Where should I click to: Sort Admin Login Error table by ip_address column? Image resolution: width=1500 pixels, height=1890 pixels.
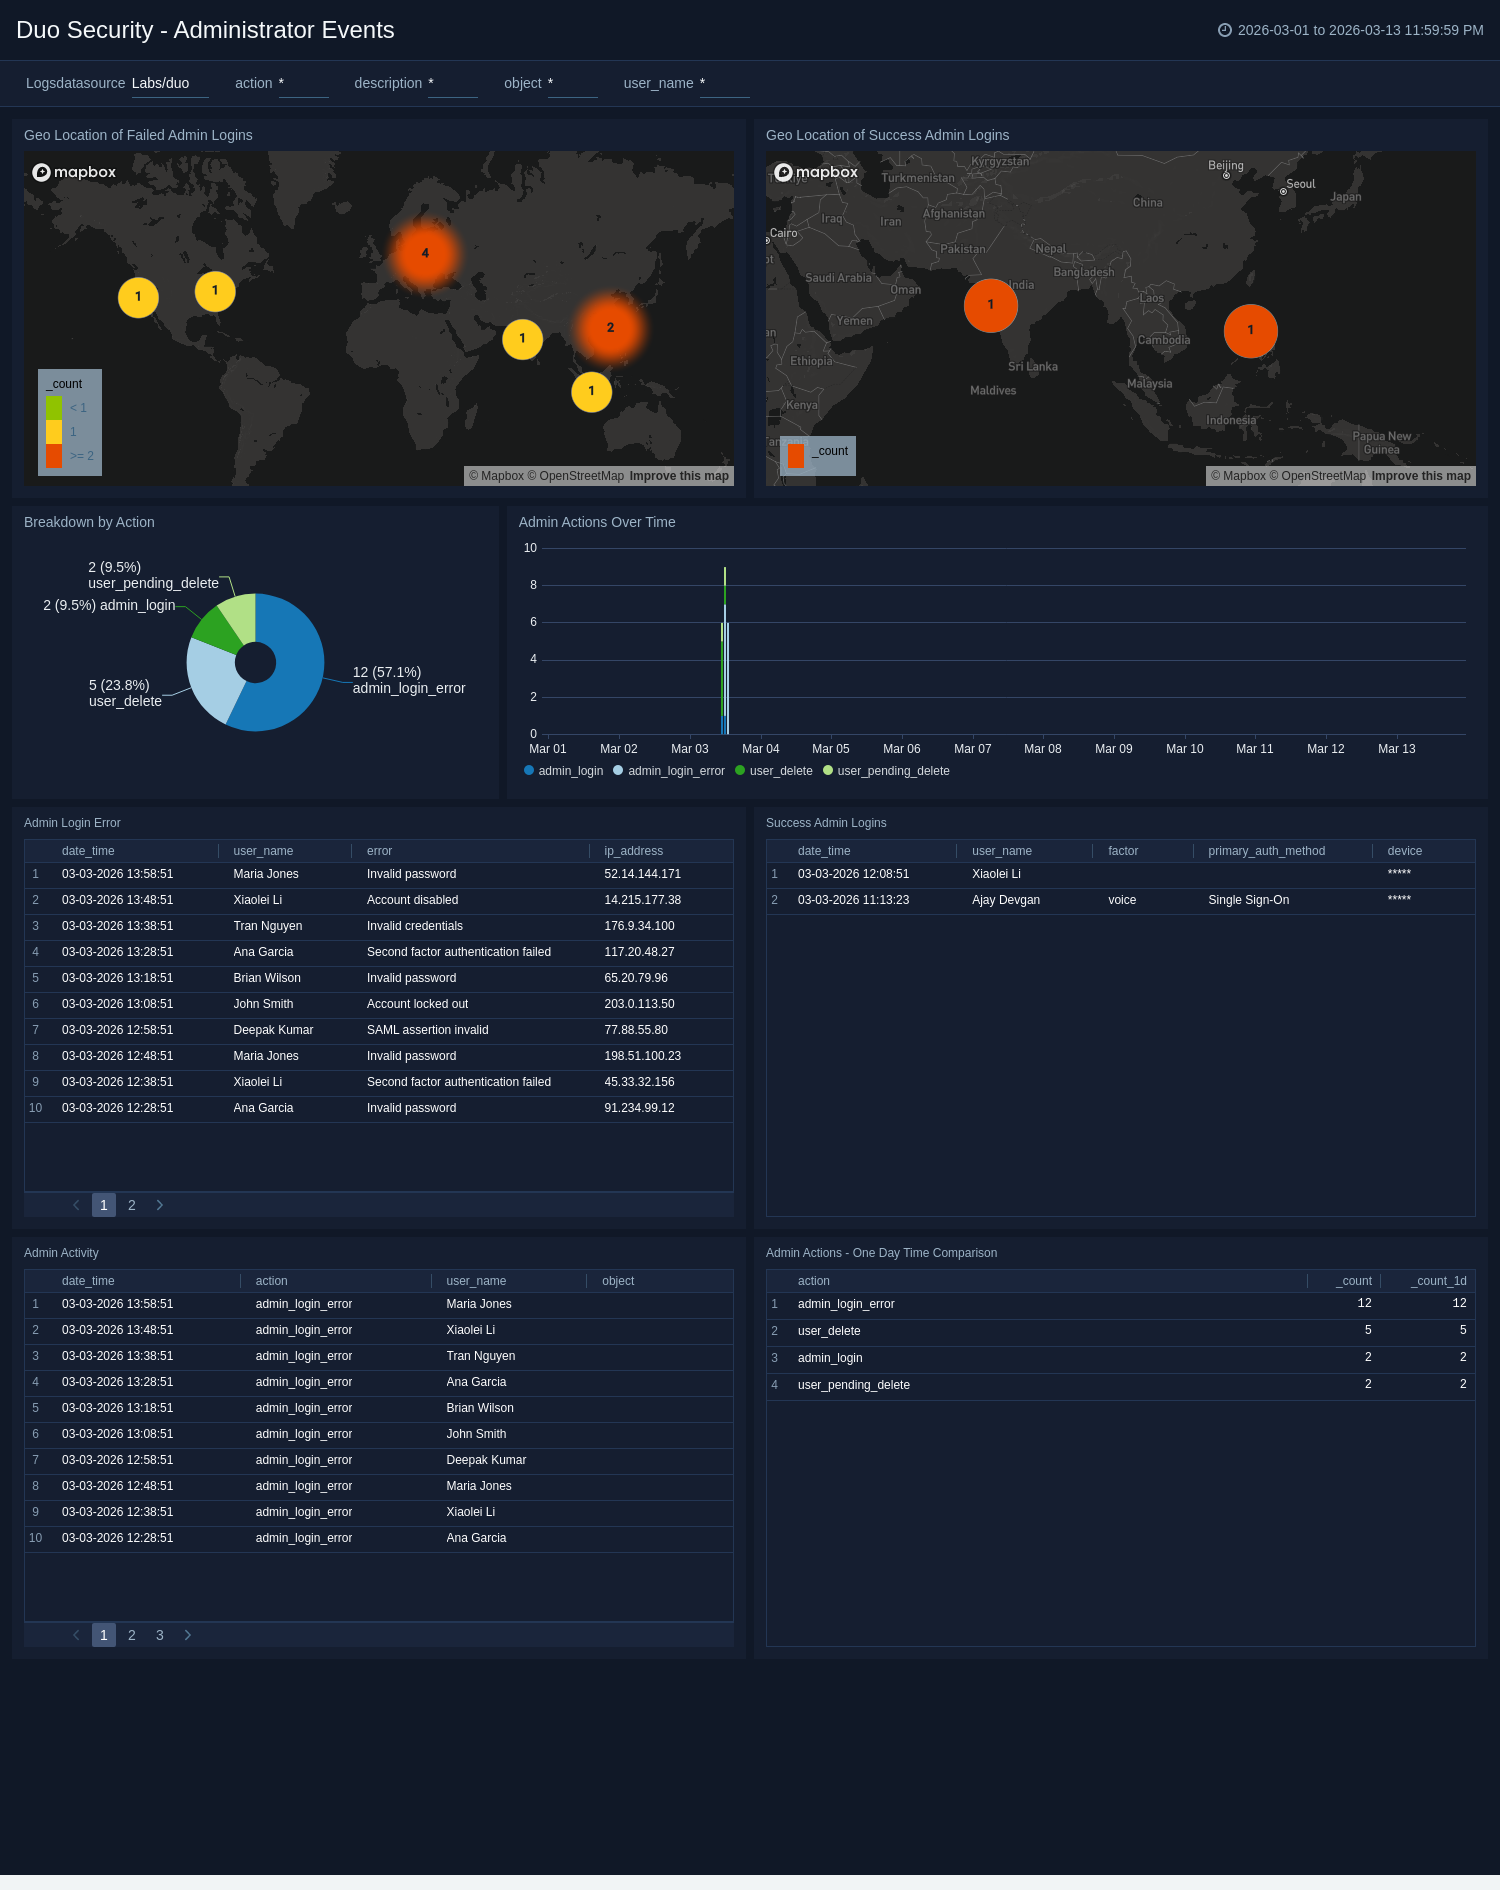pyautogui.click(x=633, y=851)
